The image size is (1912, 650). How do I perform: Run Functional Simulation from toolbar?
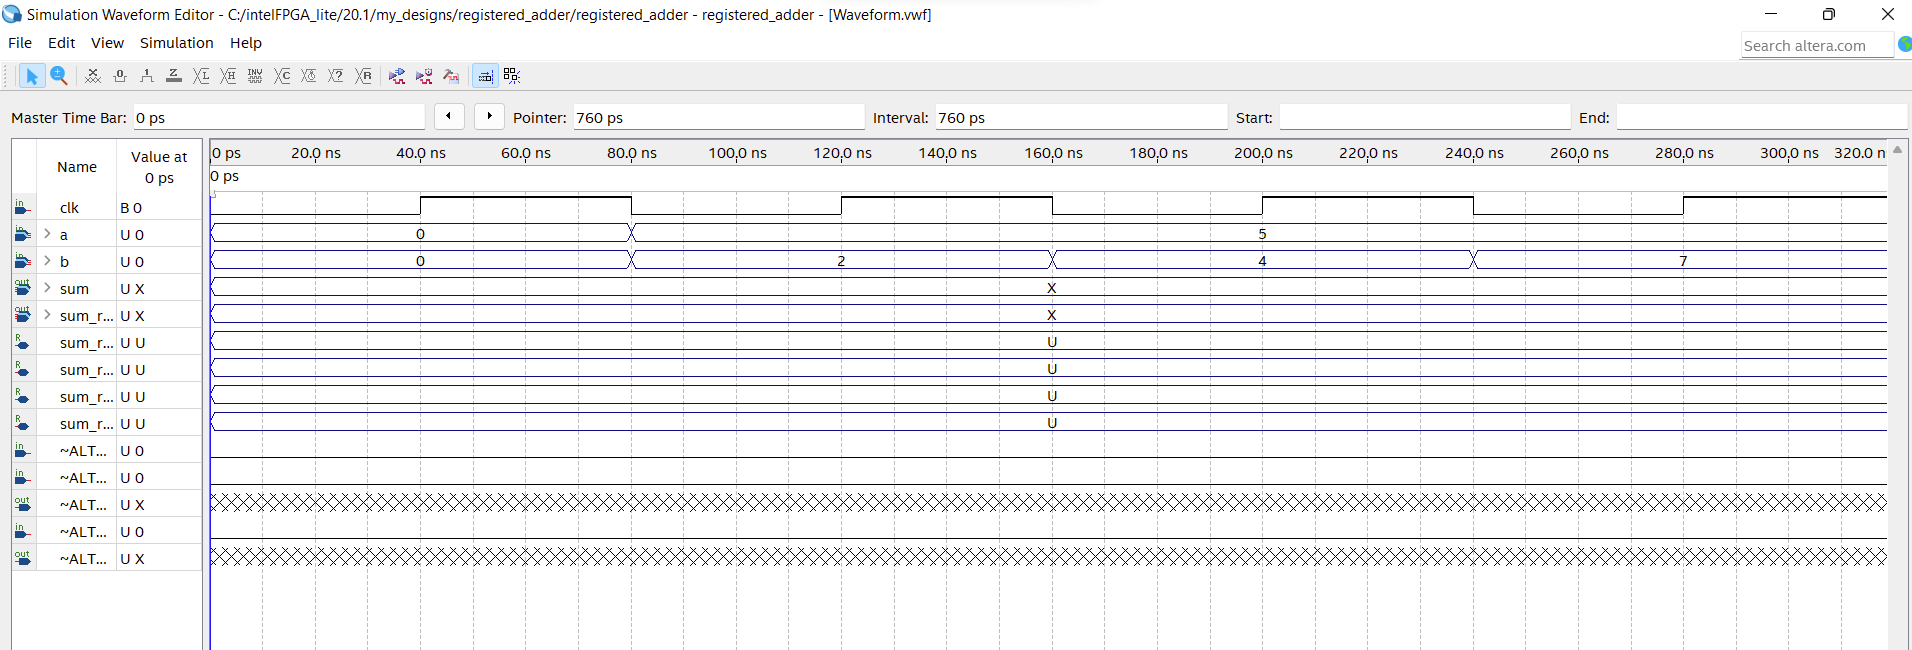click(397, 76)
